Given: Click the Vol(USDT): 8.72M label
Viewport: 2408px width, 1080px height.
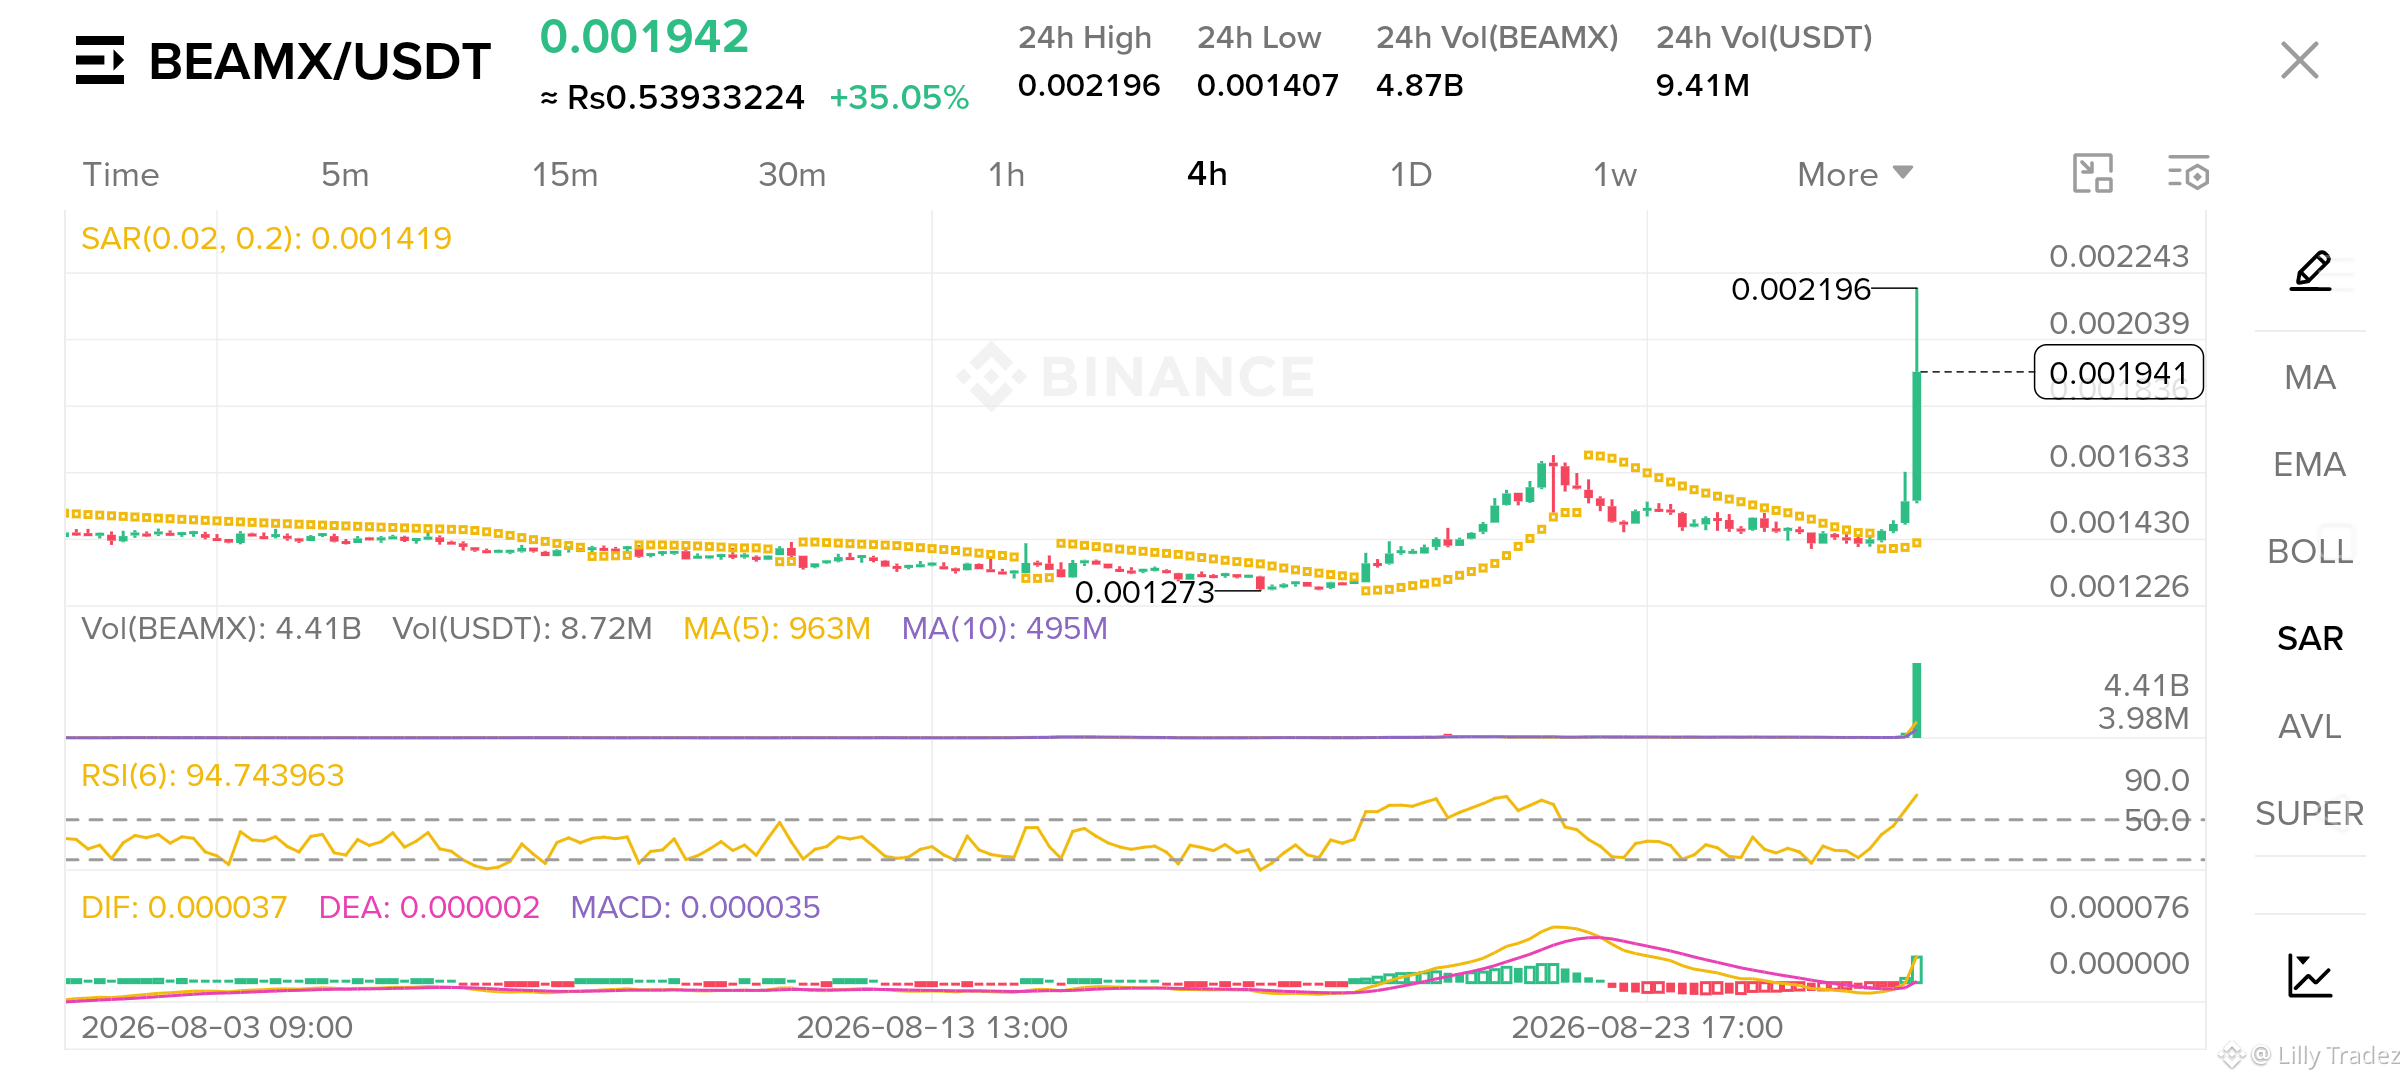Looking at the screenshot, I should coord(522,628).
